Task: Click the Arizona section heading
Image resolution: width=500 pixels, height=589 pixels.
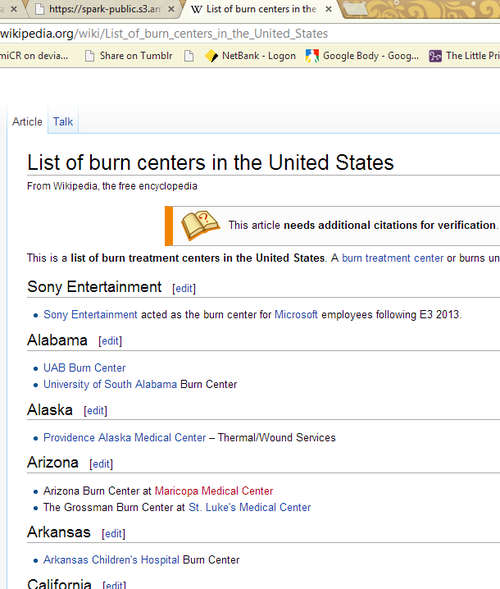Action: click(53, 463)
